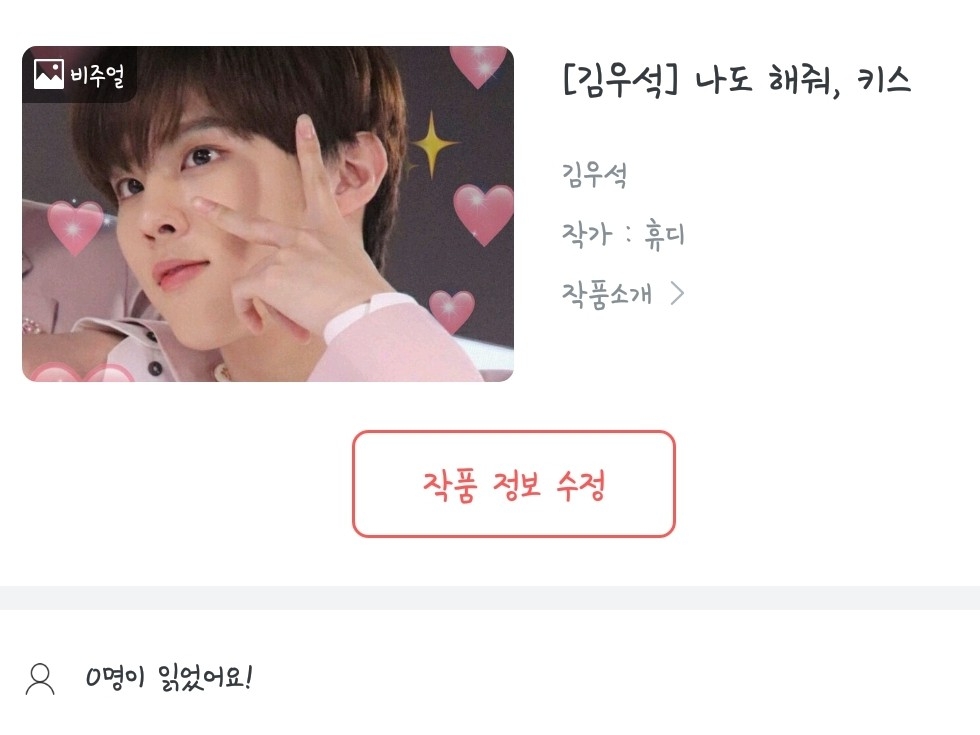980x735 pixels.
Task: Click the pink heart below the yellow sparkle
Action: tap(483, 214)
